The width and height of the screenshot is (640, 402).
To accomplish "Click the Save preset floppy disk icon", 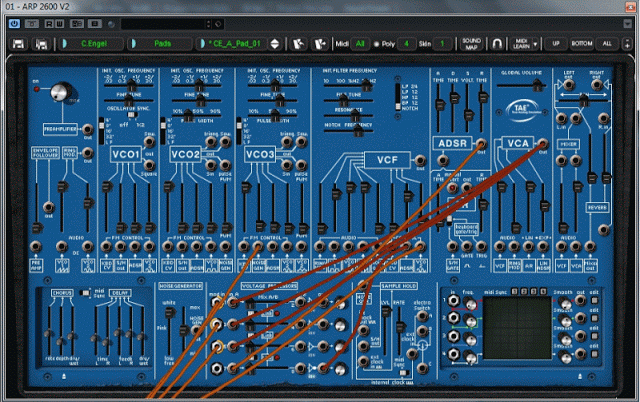I will click(18, 44).
